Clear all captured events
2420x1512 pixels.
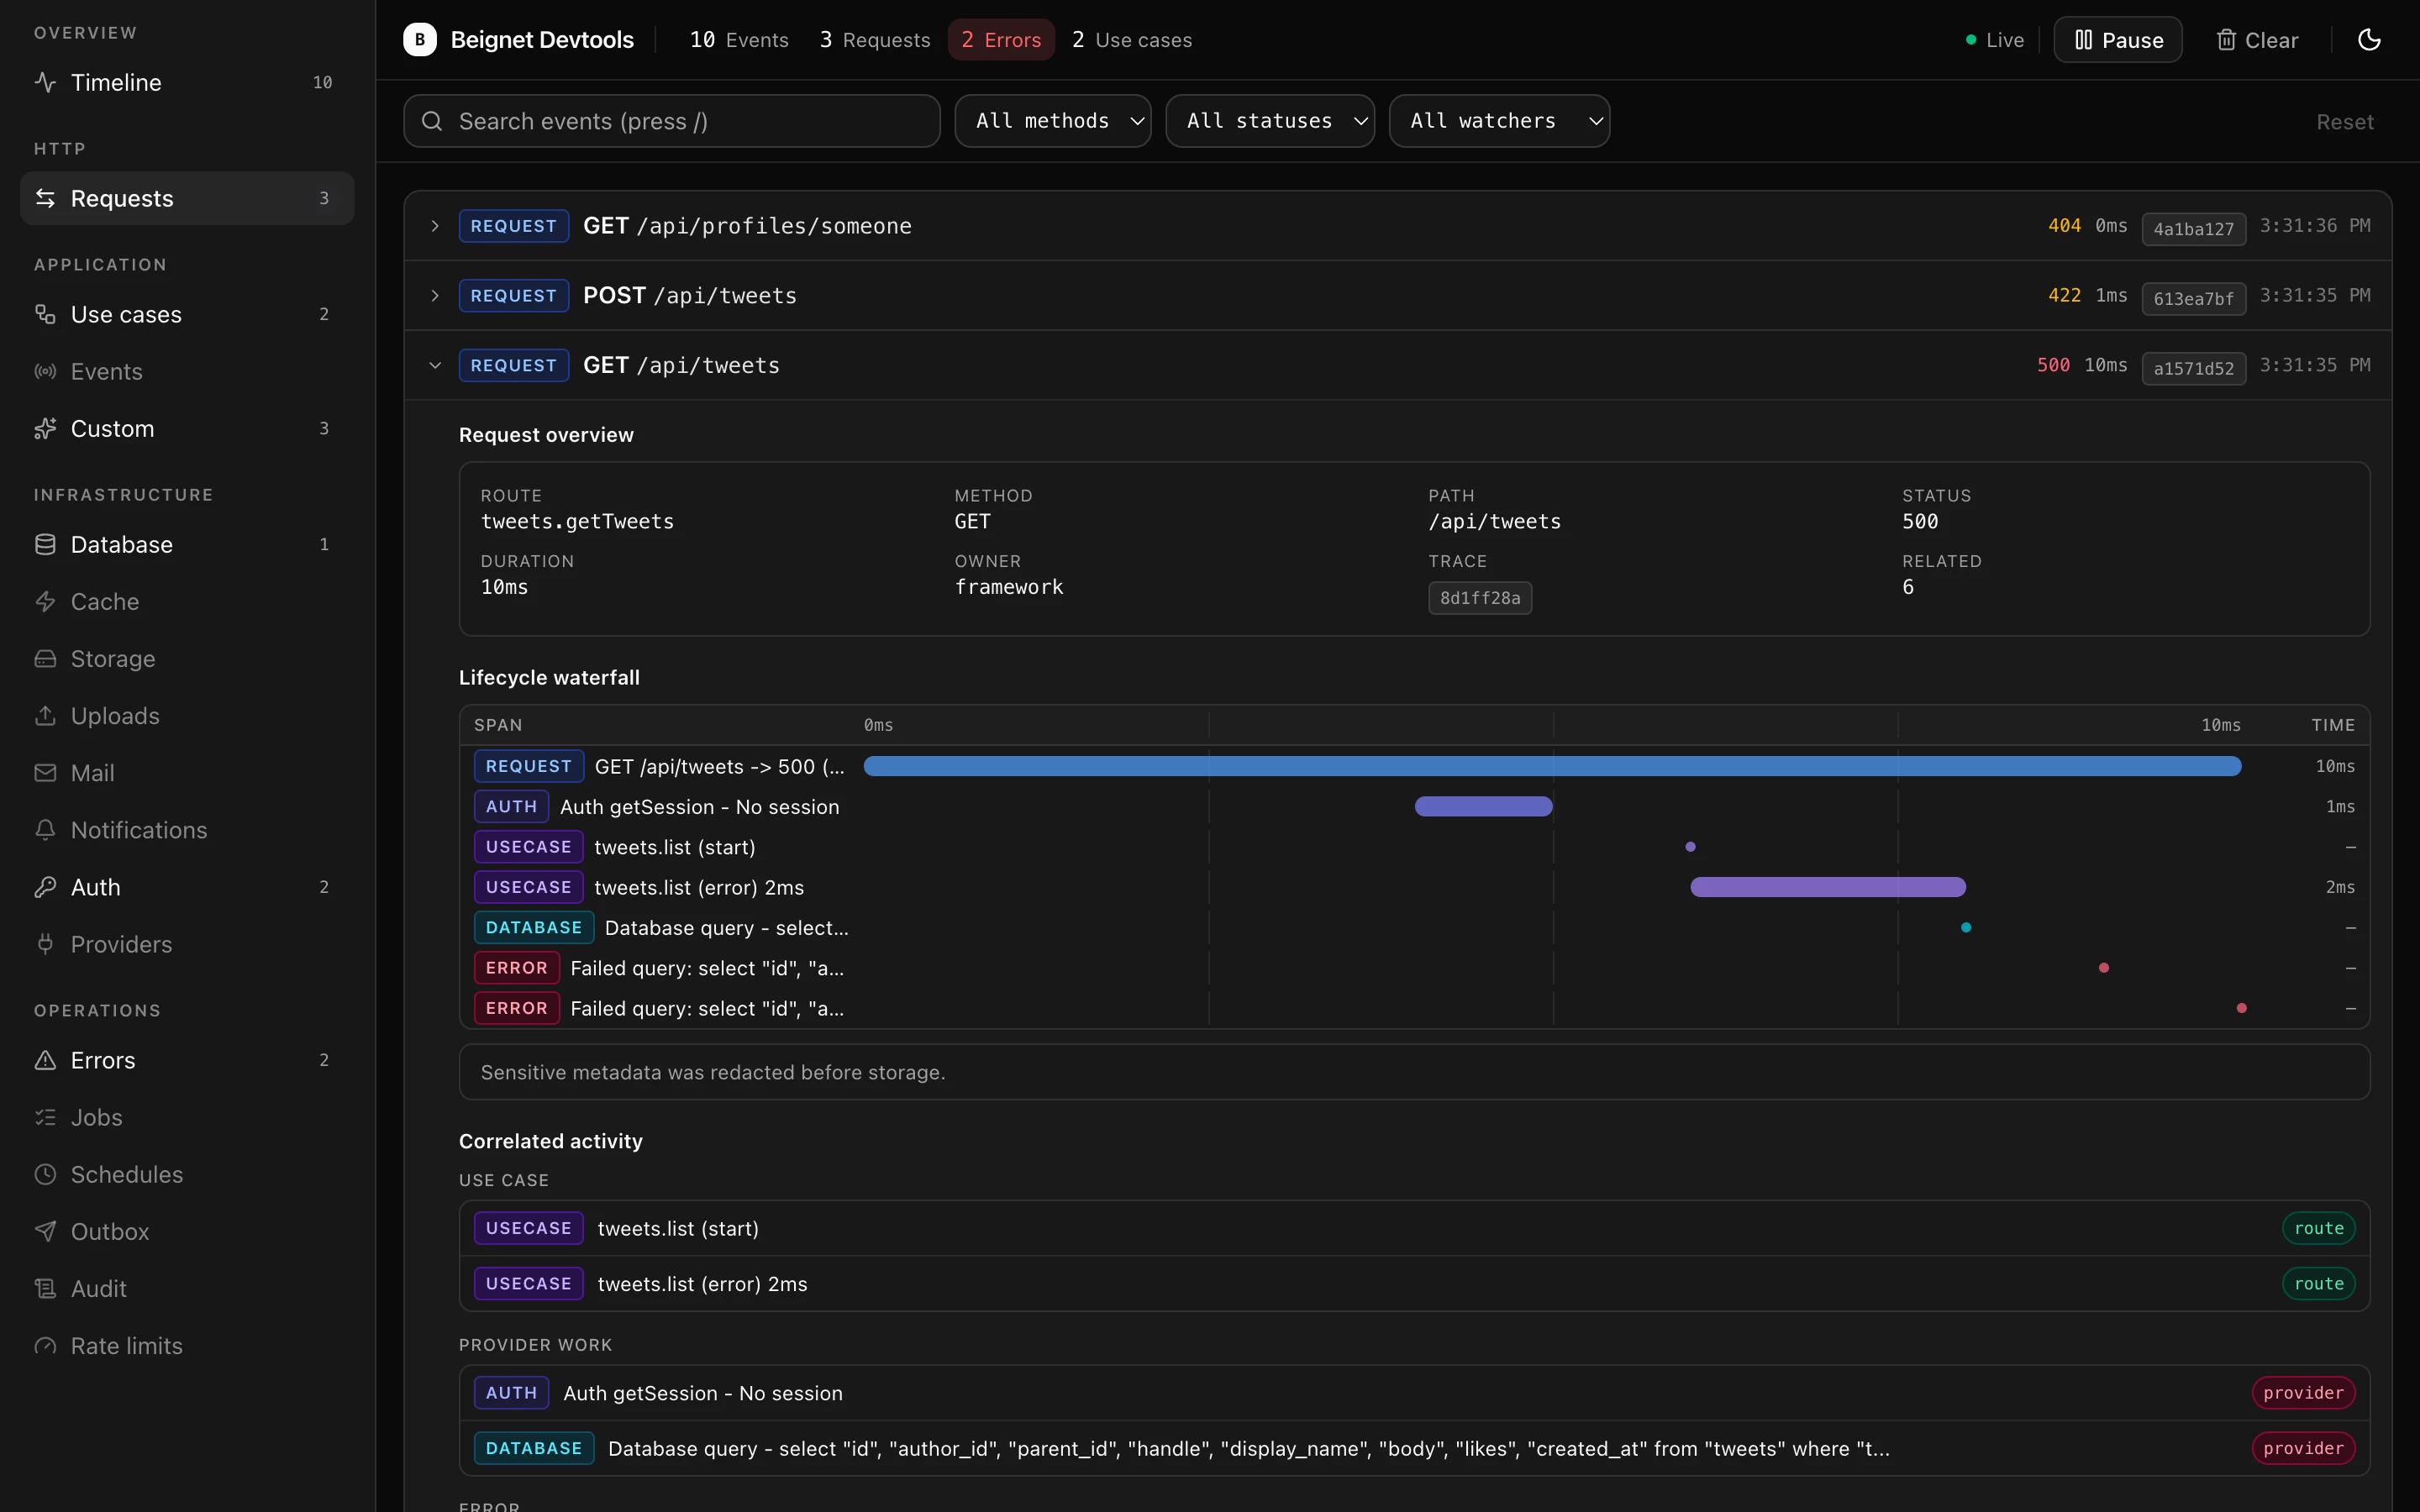(2257, 40)
